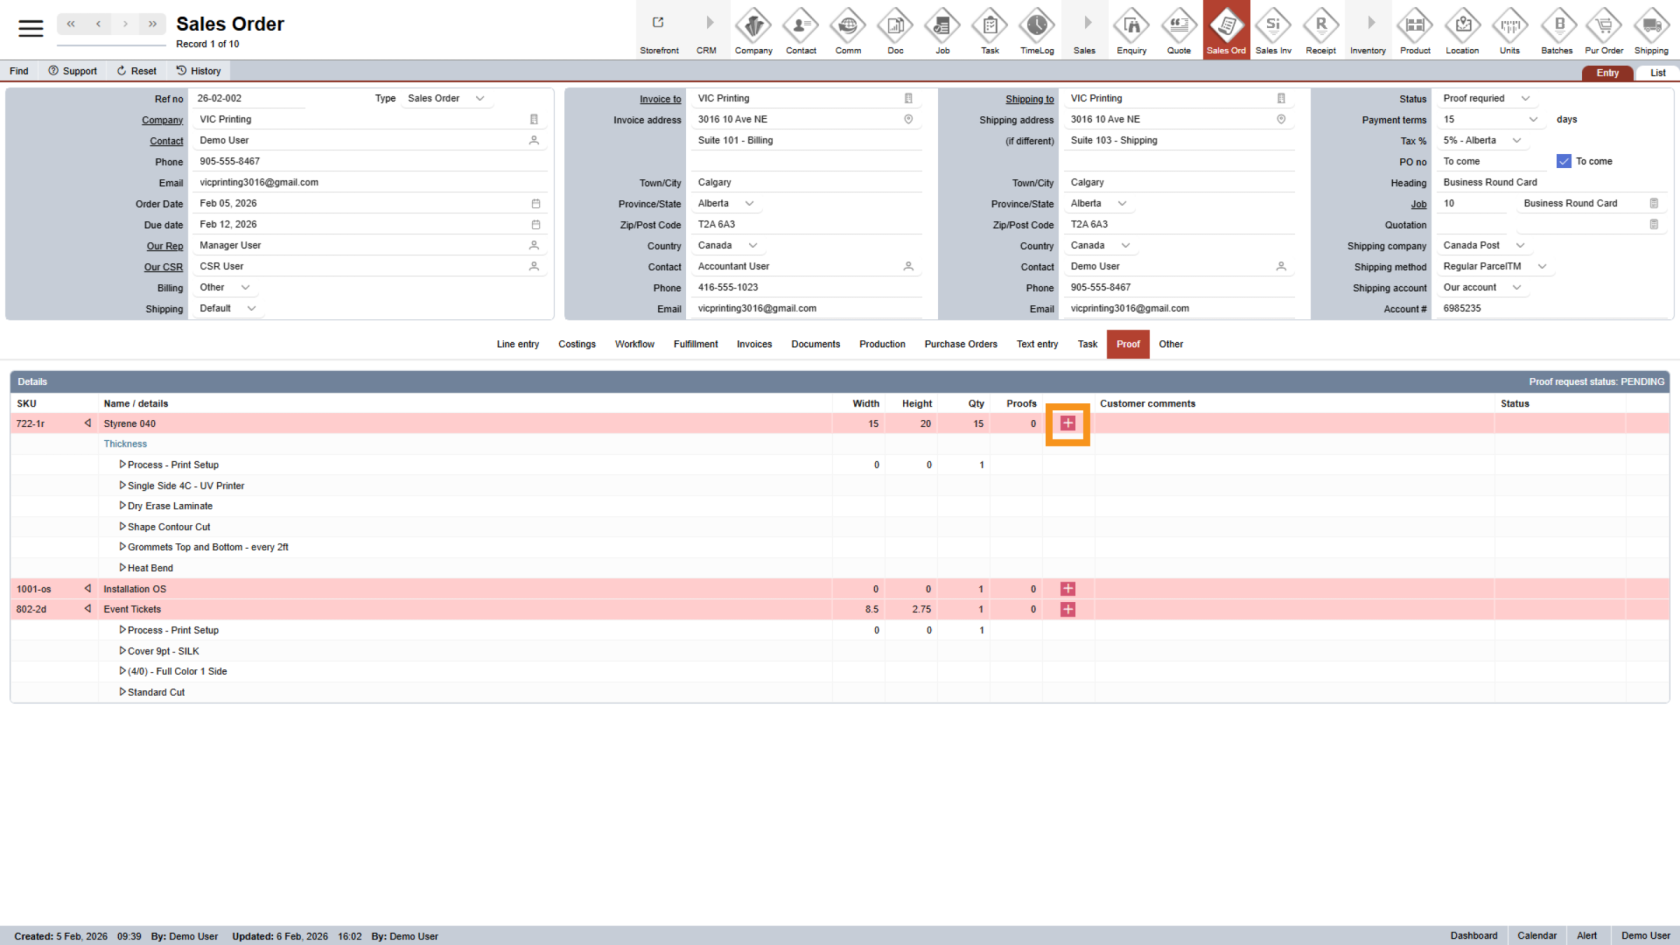
Task: Switch to the Costings tab
Action: point(577,344)
